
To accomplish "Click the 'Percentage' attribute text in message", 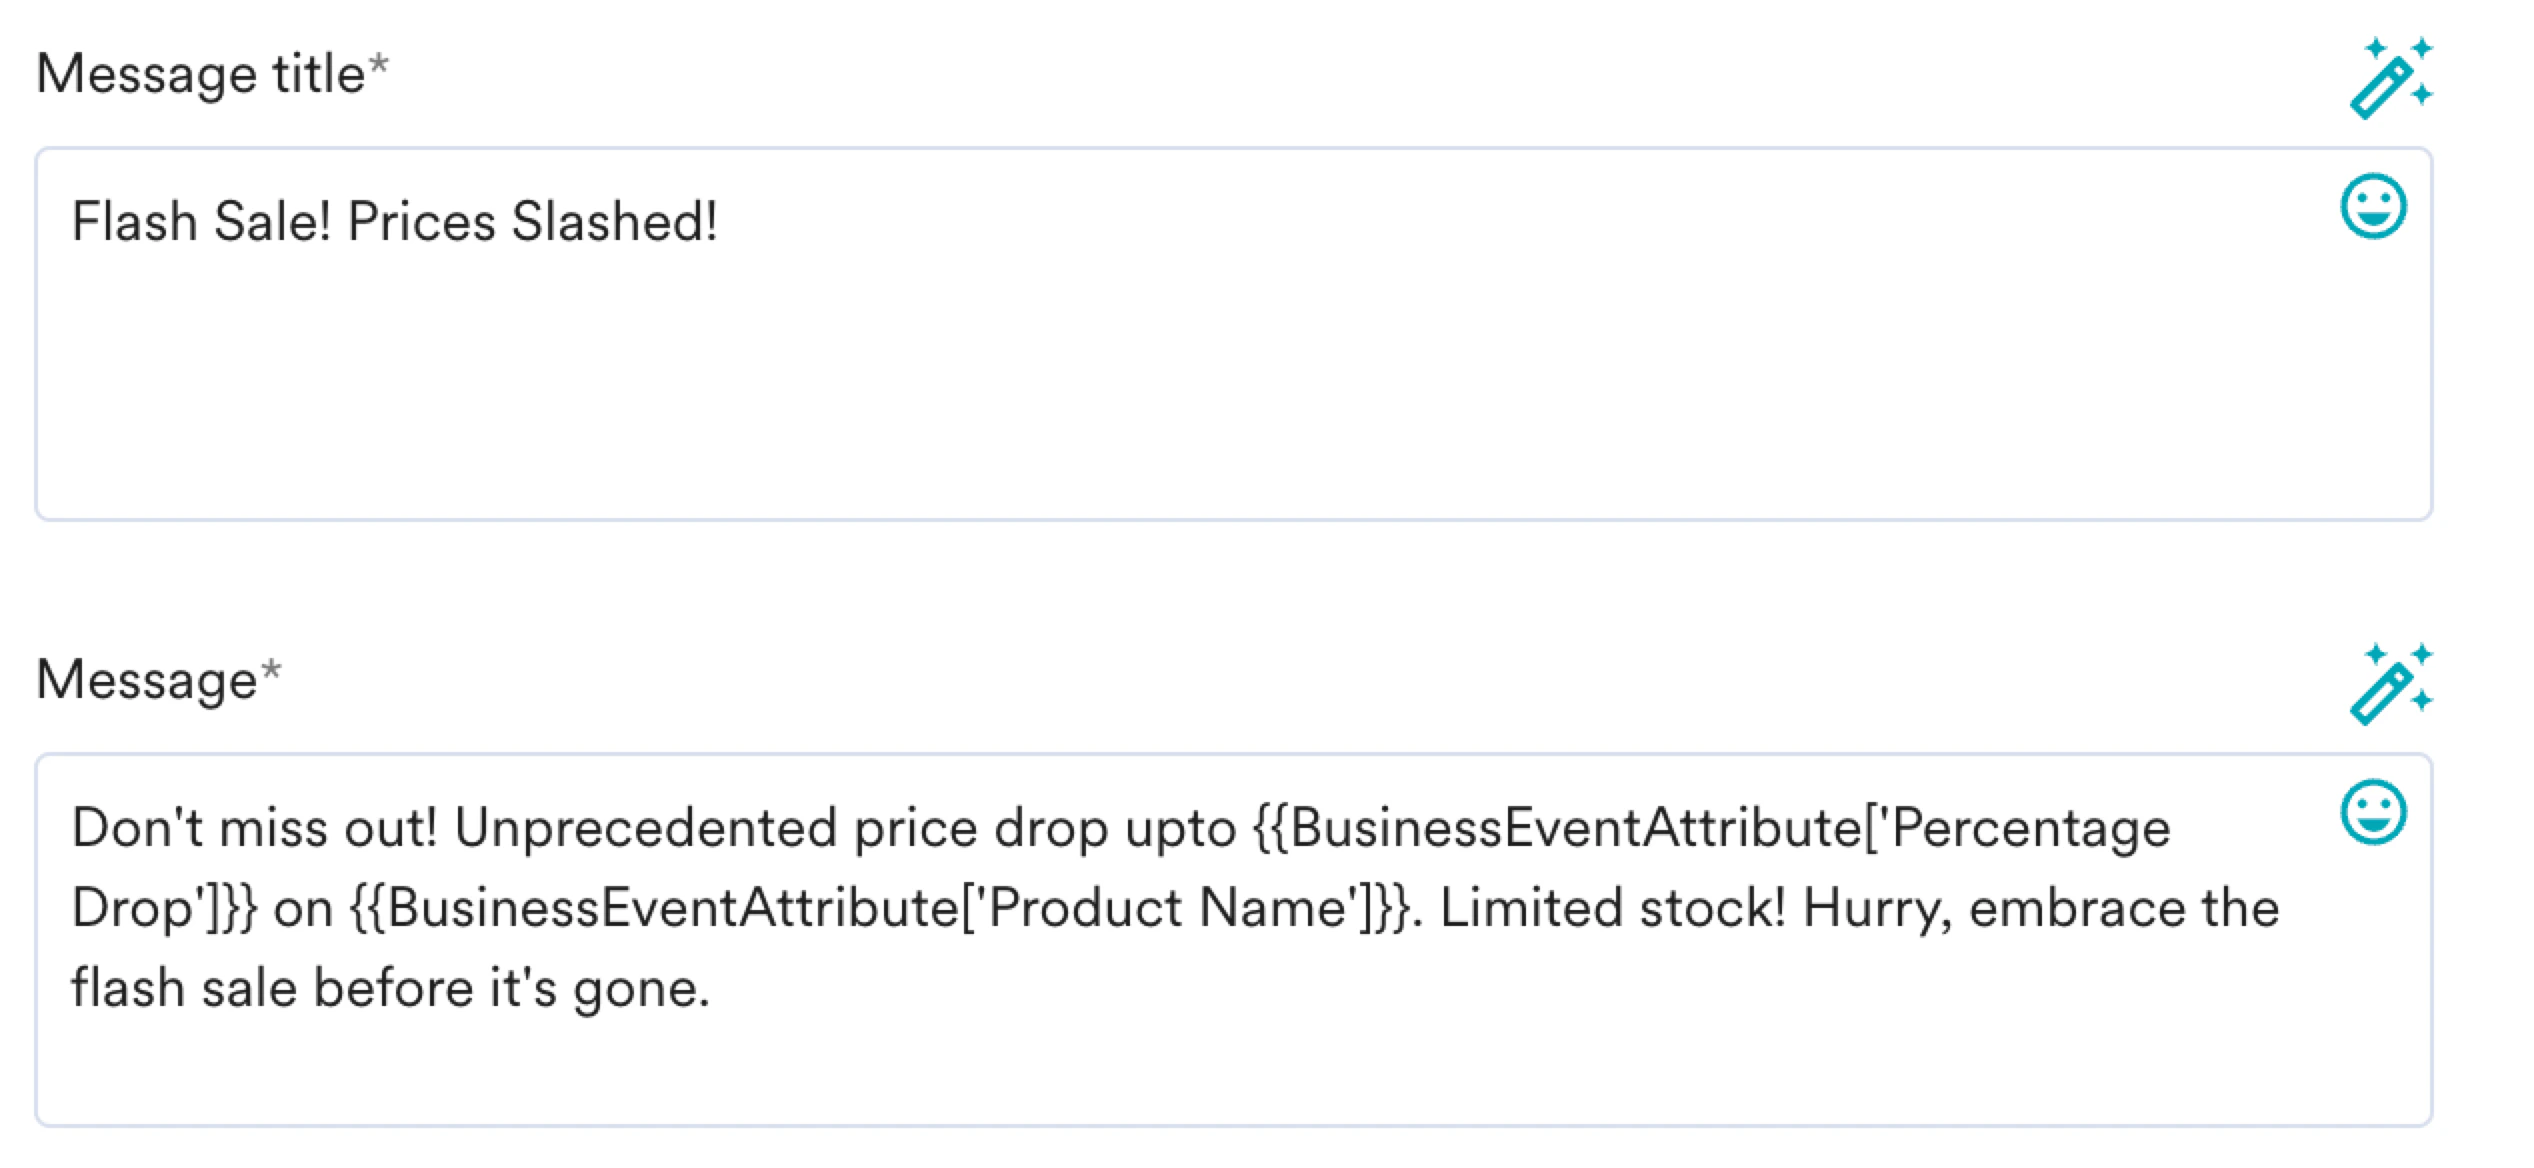I will (2030, 828).
